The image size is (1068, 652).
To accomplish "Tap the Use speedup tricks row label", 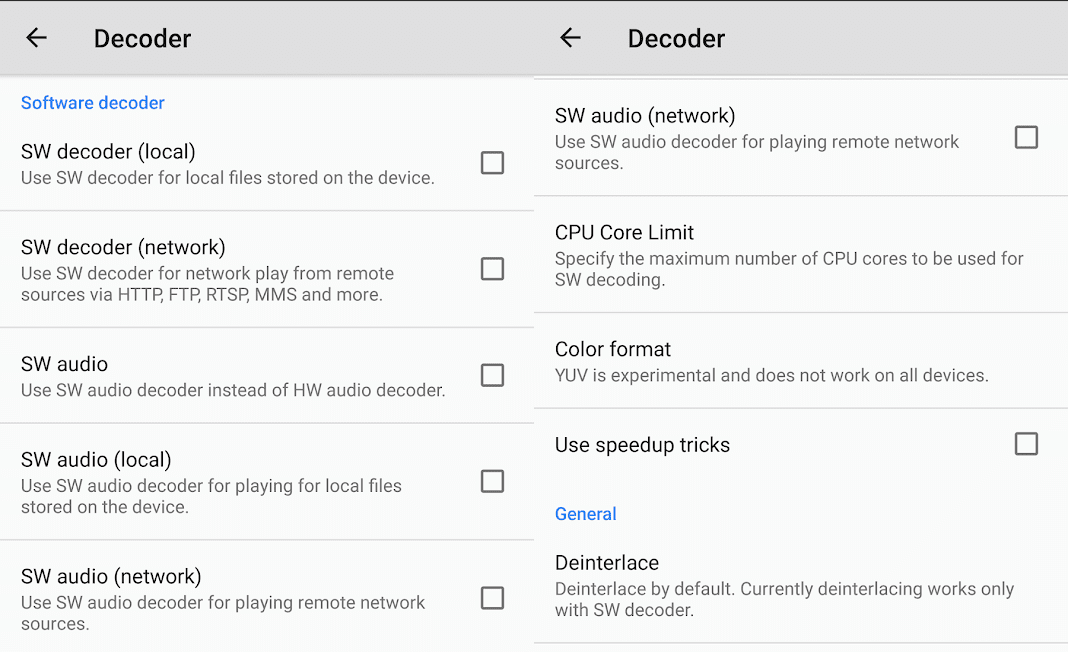I will (x=642, y=444).
